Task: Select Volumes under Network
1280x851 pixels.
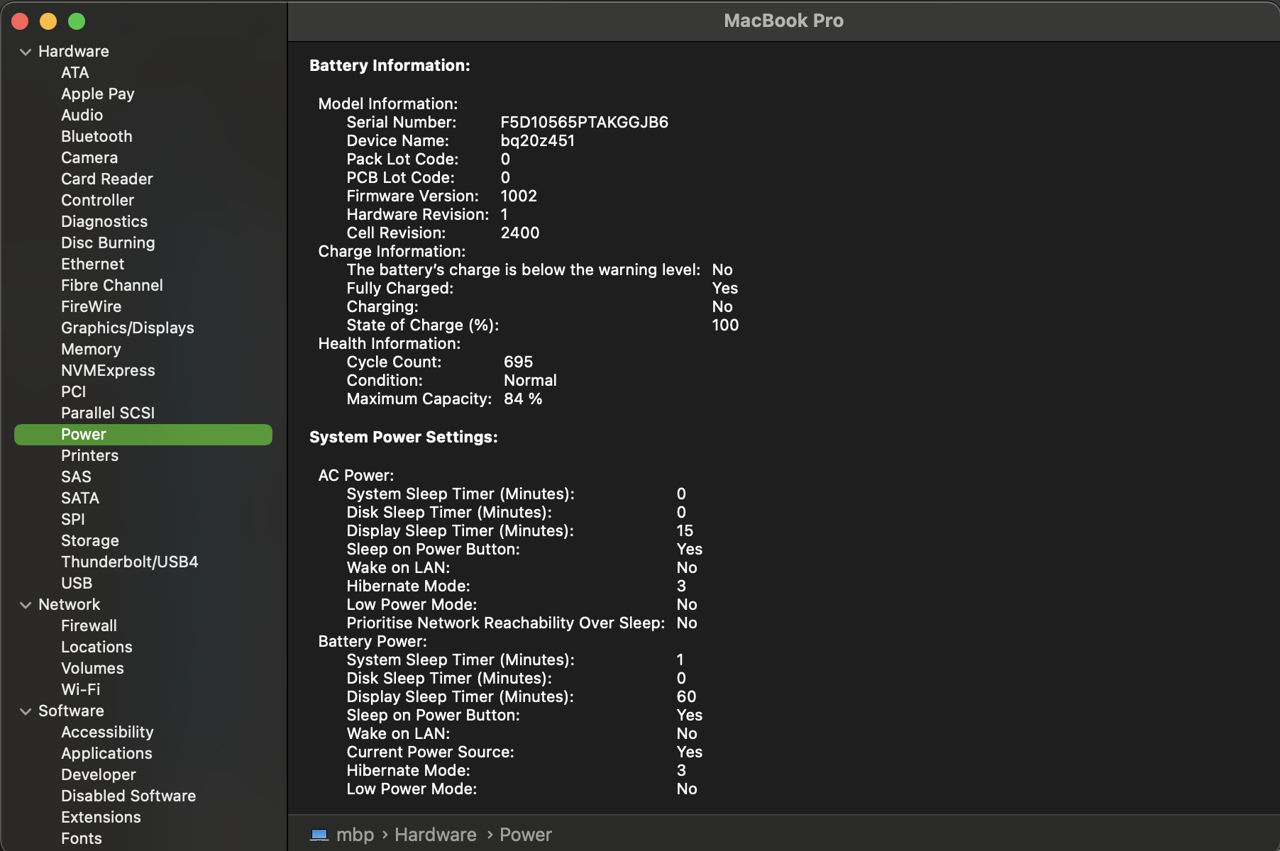Action: pyautogui.click(x=93, y=668)
